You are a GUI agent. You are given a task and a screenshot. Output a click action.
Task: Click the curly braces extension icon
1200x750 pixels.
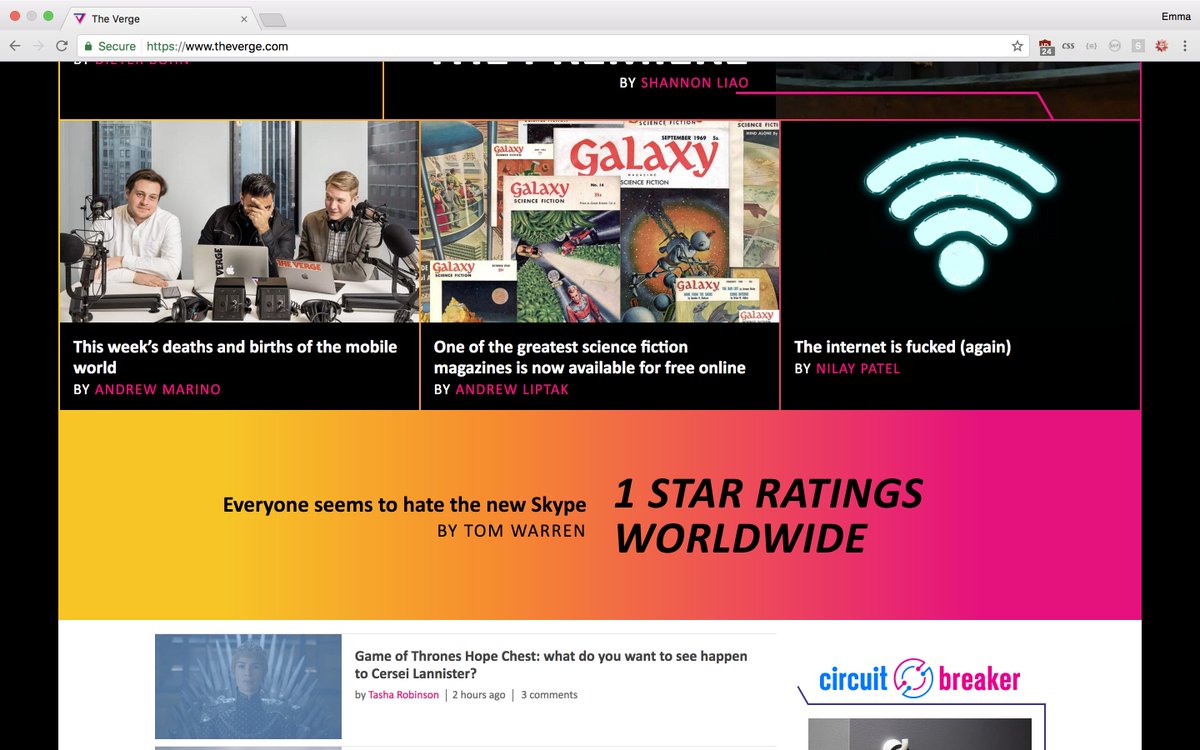(1091, 46)
